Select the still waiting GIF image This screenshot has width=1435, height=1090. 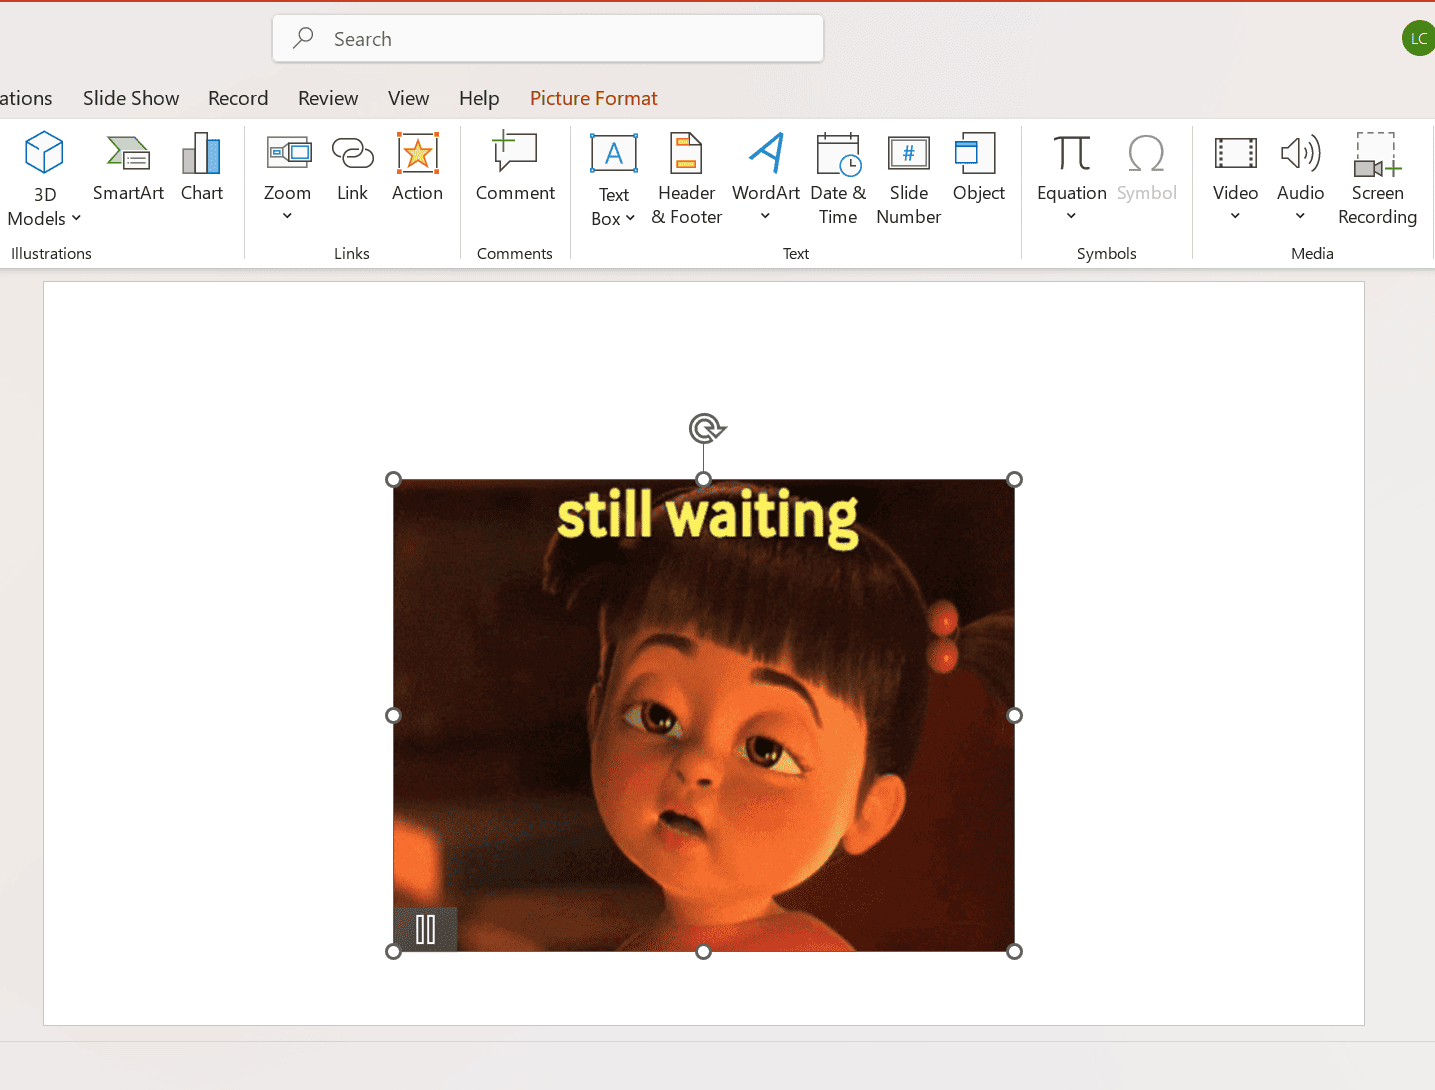tap(704, 715)
